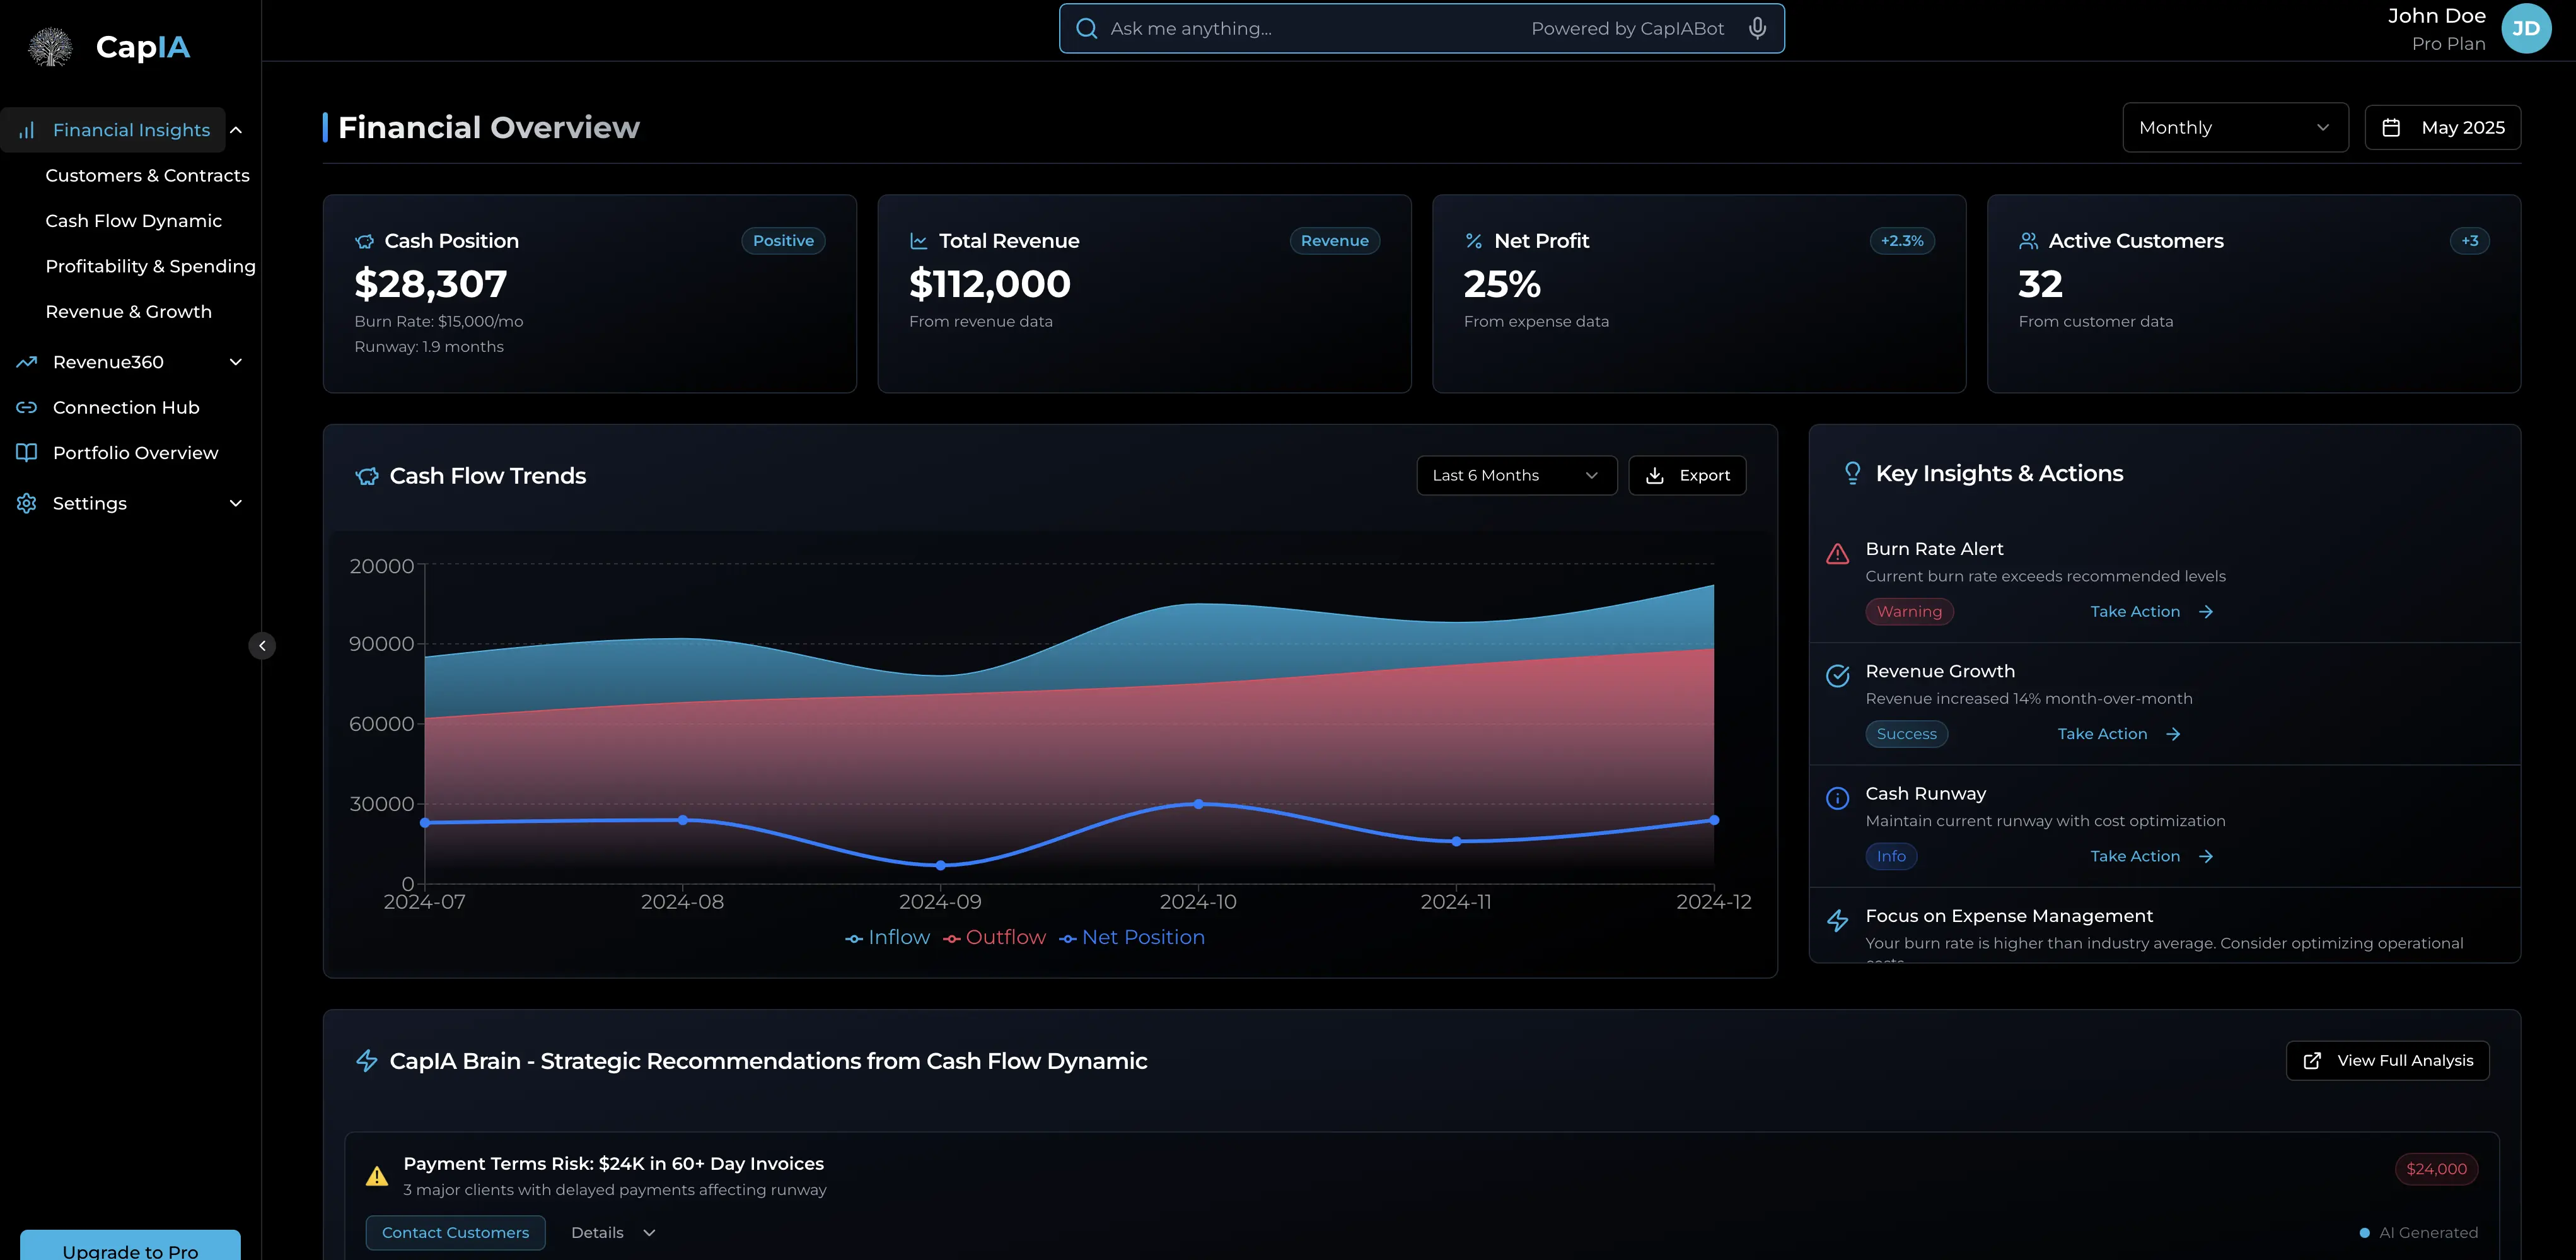Screen dimensions: 2576x1260
Task: Click the Expense Management lightning bolt icon
Action: pos(1838,920)
